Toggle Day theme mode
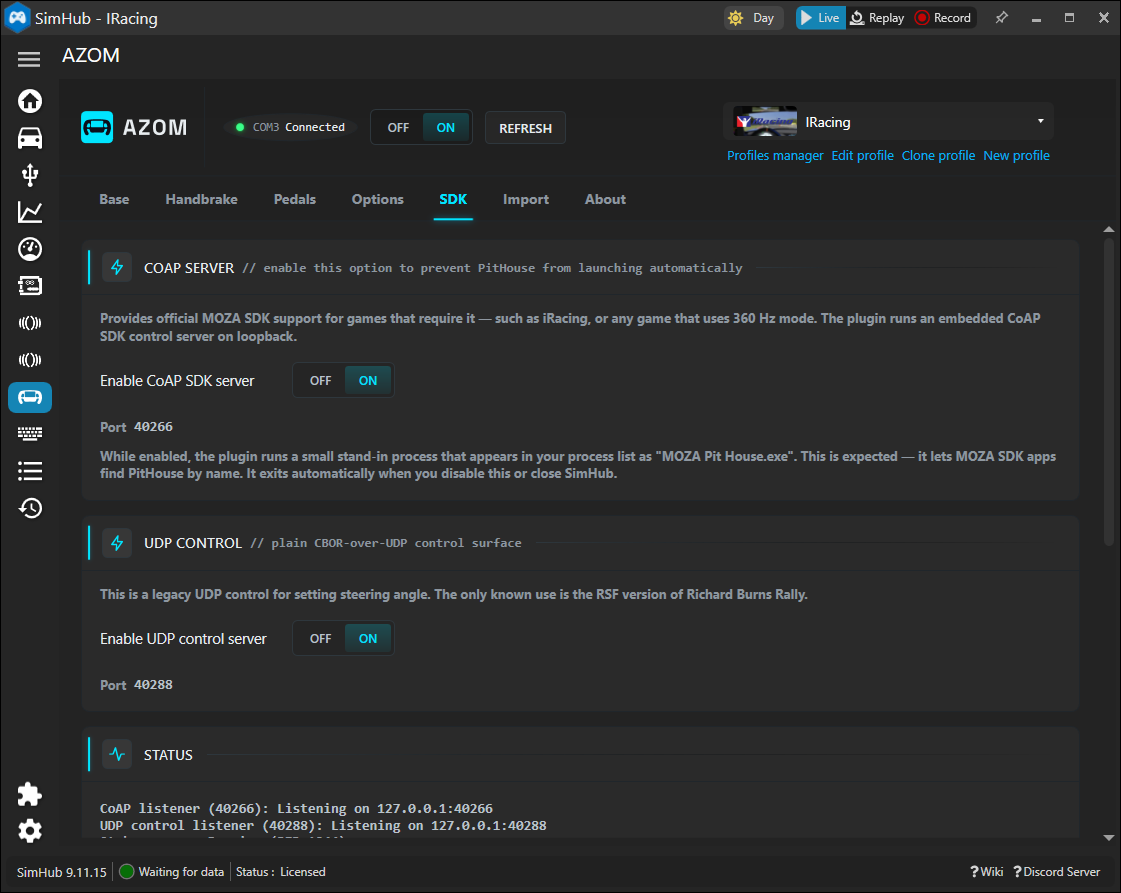Image resolution: width=1121 pixels, height=893 pixels. 753,18
